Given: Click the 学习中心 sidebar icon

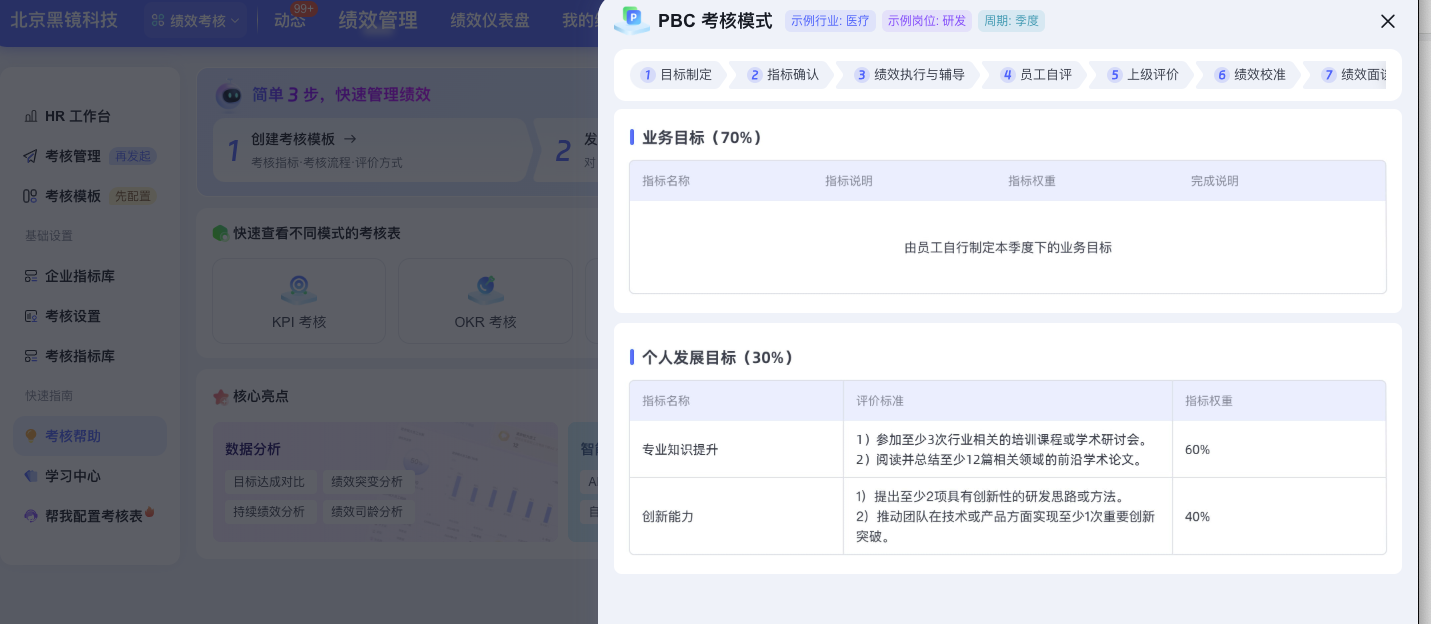Looking at the screenshot, I should click(31, 476).
